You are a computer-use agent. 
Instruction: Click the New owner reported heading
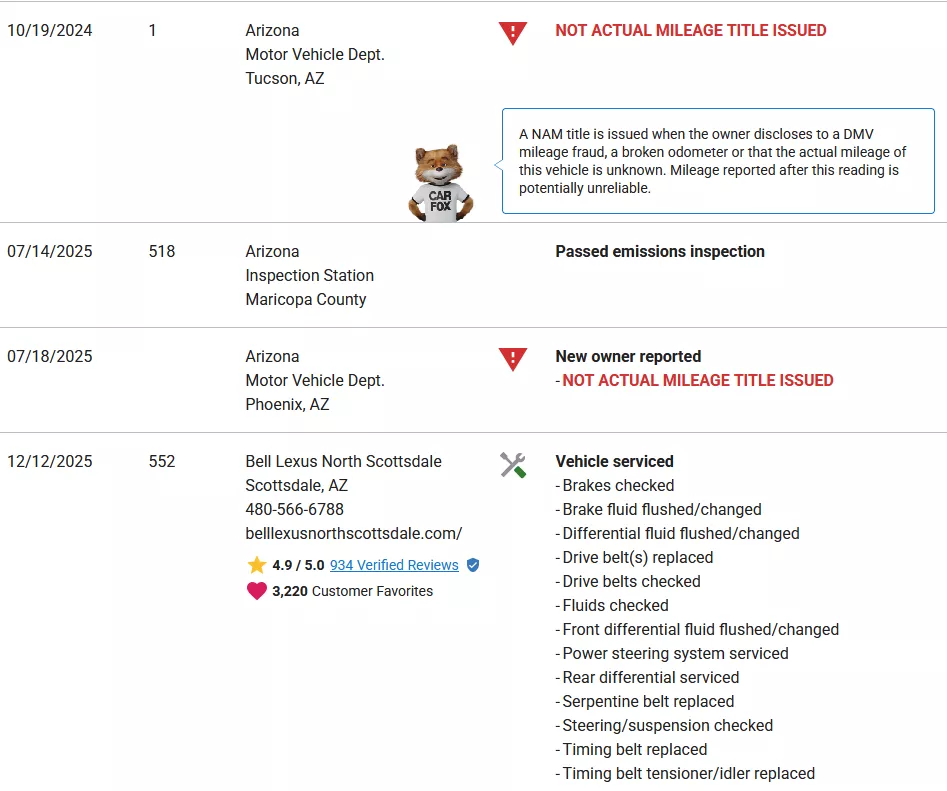pyautogui.click(x=628, y=356)
